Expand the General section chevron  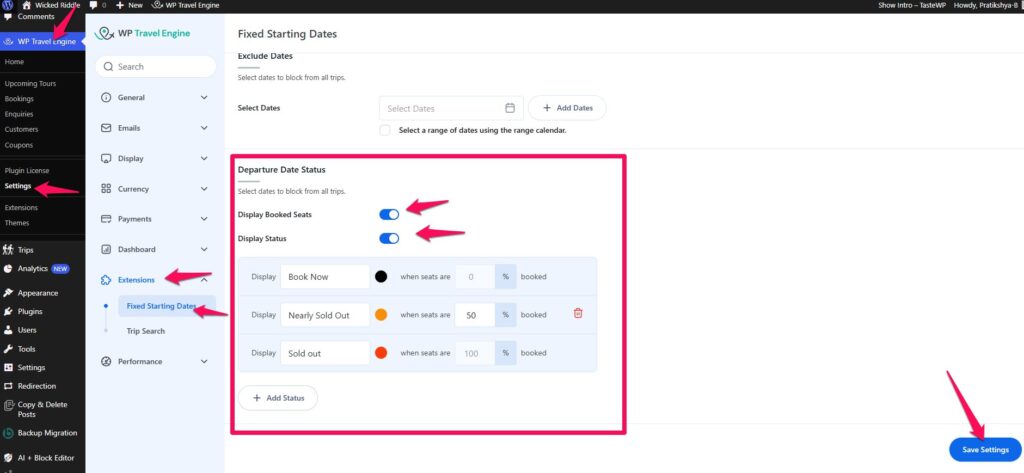(204, 97)
